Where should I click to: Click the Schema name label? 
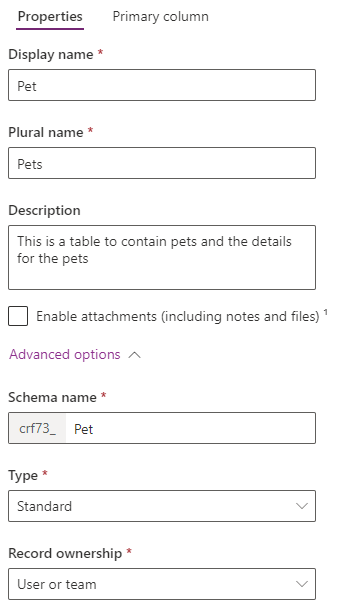click(x=52, y=397)
